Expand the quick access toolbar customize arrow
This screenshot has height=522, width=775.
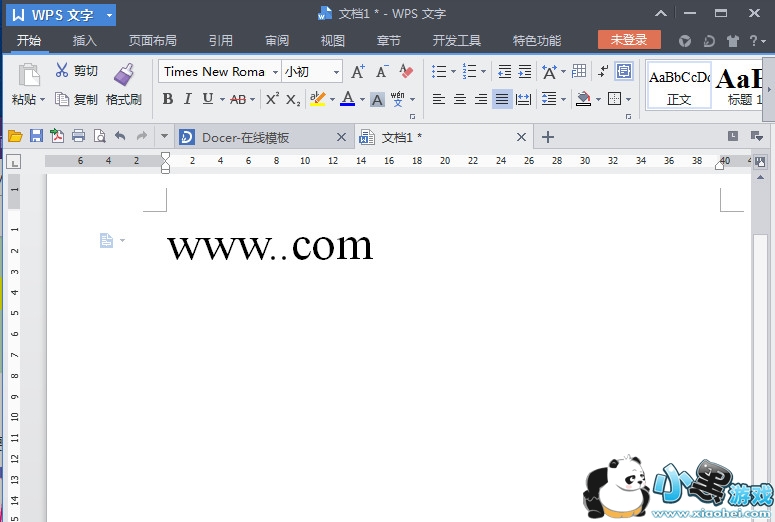tap(164, 136)
